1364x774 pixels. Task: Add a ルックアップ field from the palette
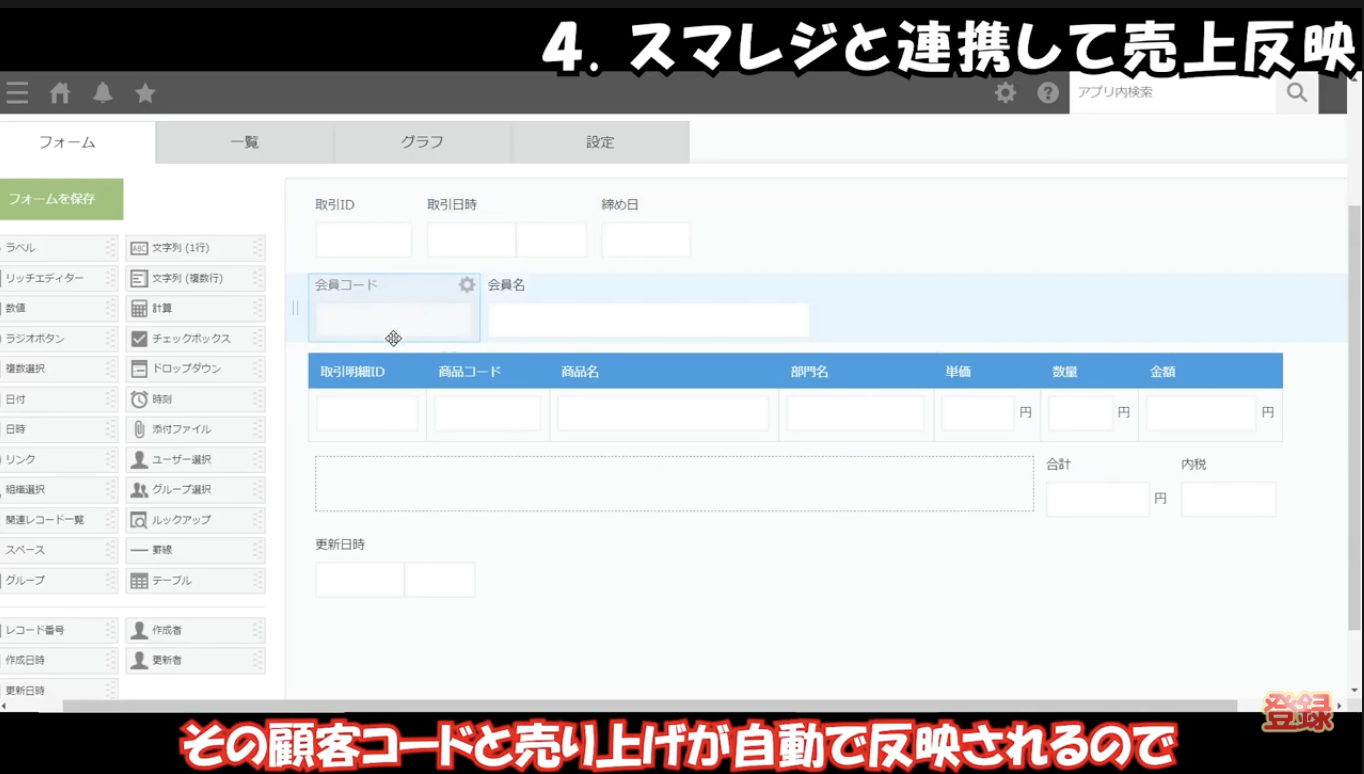click(194, 519)
